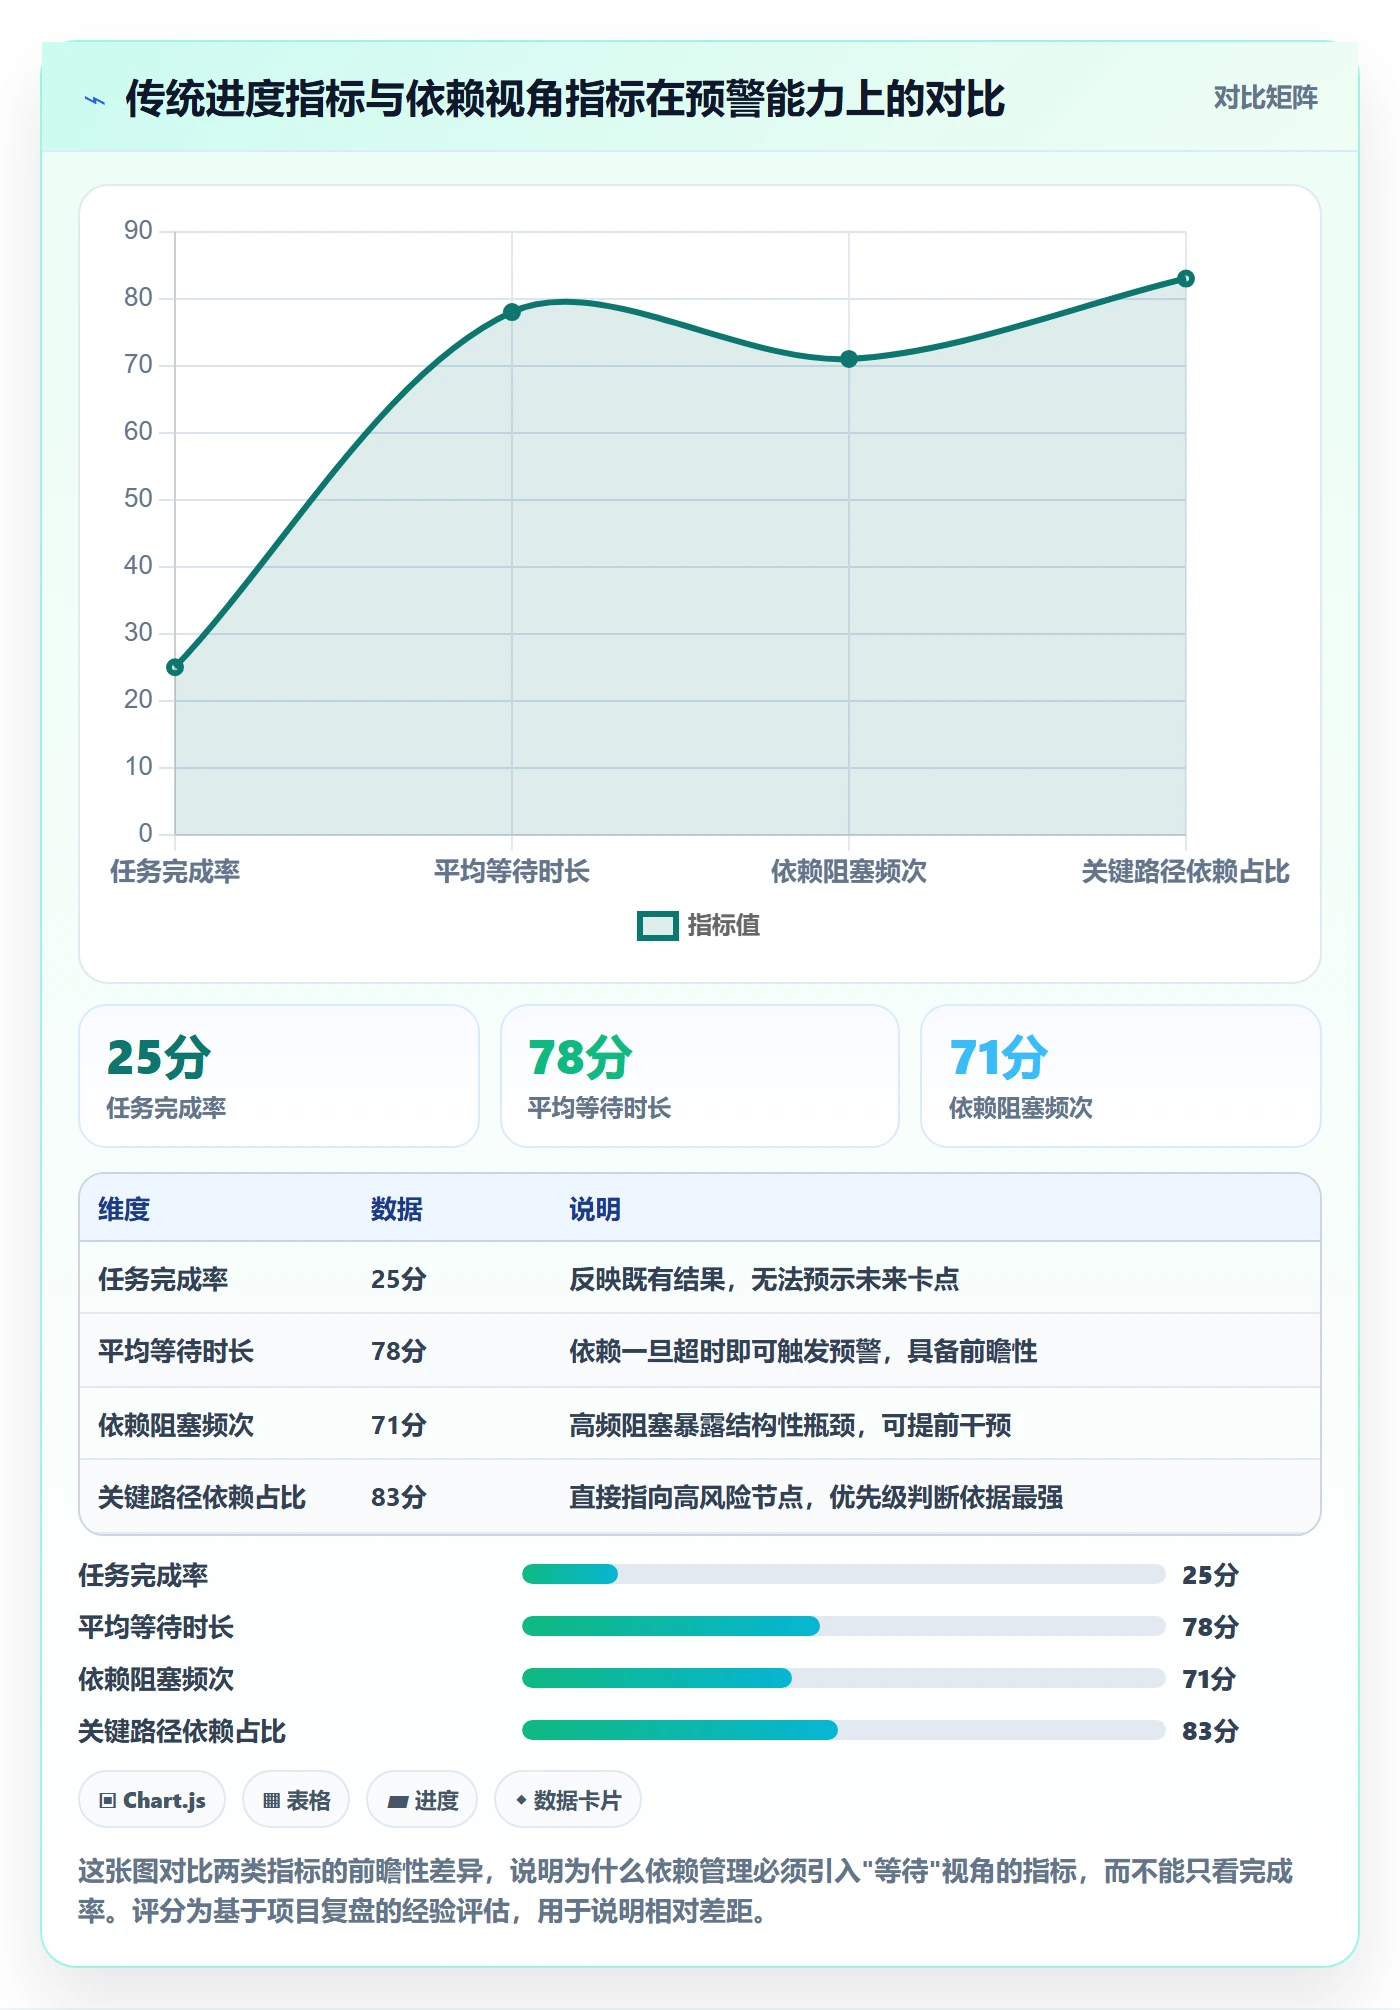Image resolution: width=1400 pixels, height=2010 pixels.
Task: Click the chart data point for 关键路径依赖占比
Action: click(x=1186, y=278)
